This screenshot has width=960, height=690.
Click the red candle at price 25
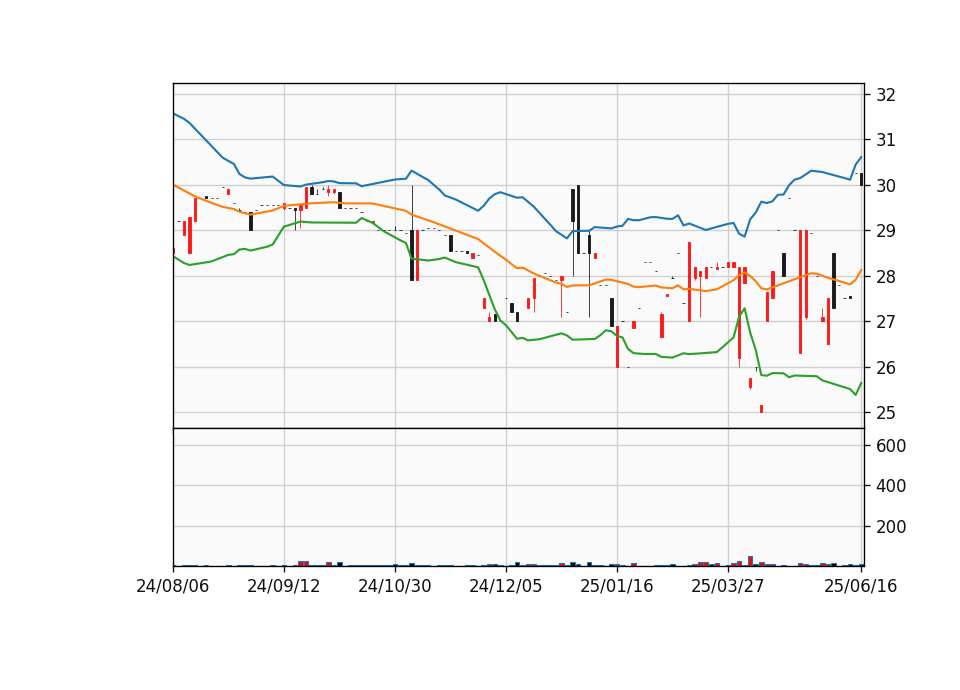click(x=762, y=409)
